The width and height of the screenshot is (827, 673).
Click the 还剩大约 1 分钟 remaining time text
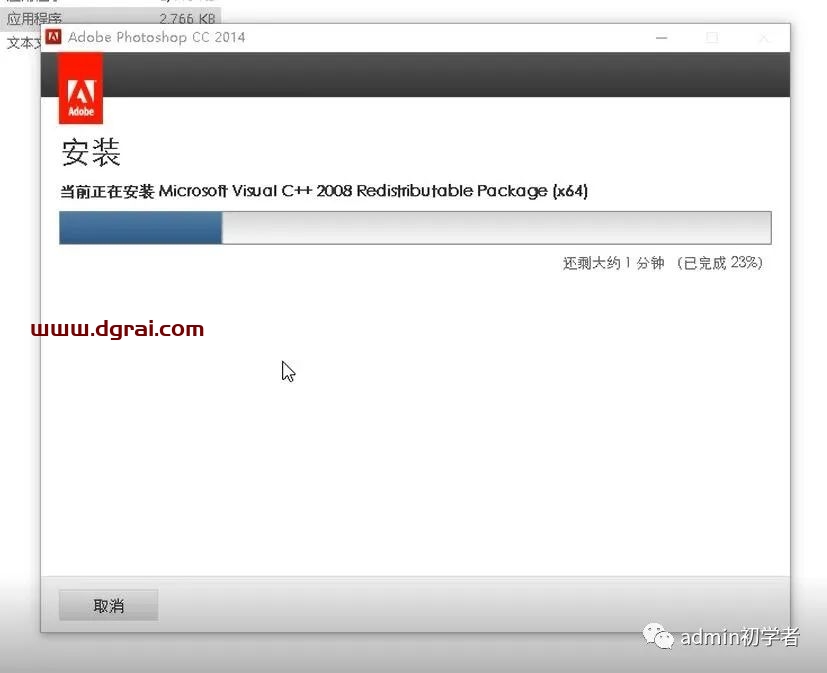[613, 263]
